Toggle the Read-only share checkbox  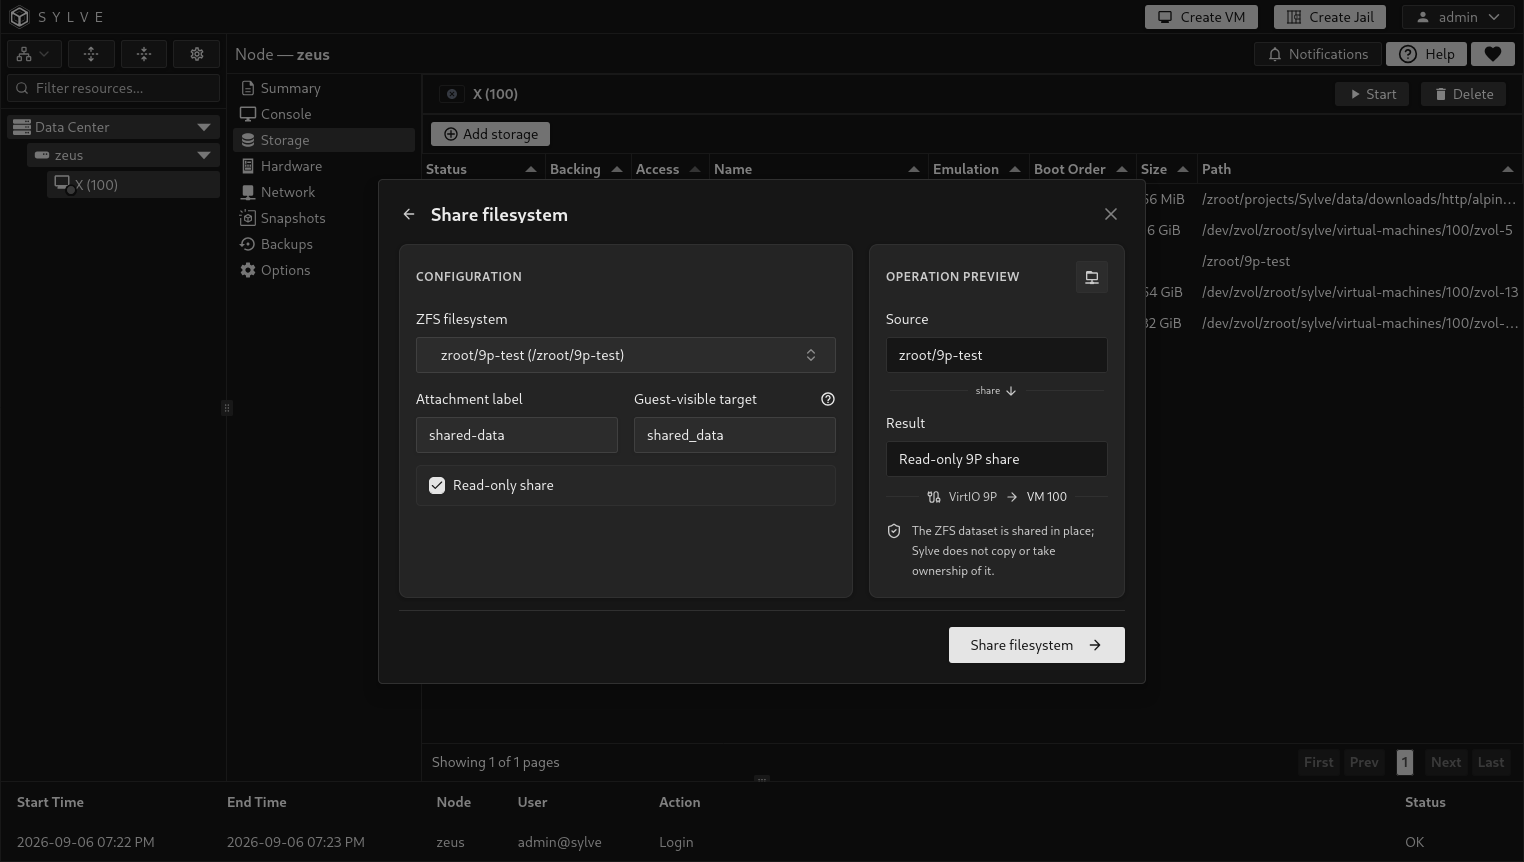437,485
